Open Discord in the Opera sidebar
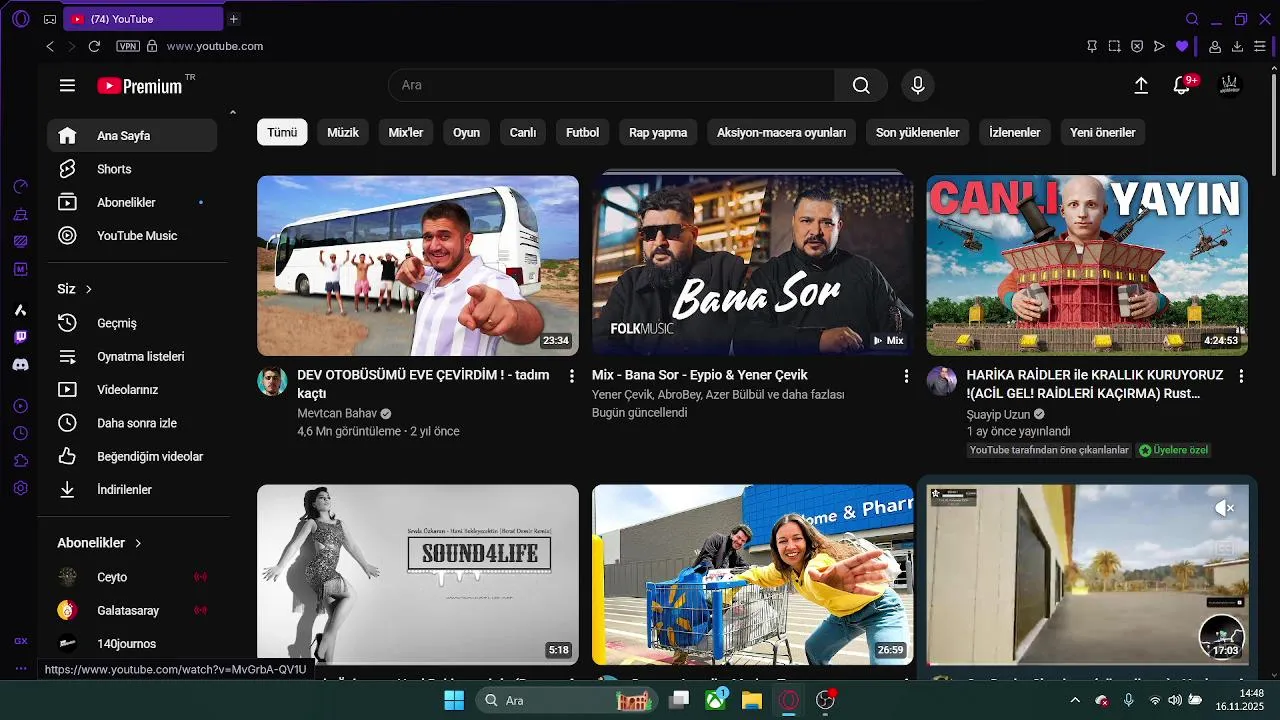 [21, 364]
